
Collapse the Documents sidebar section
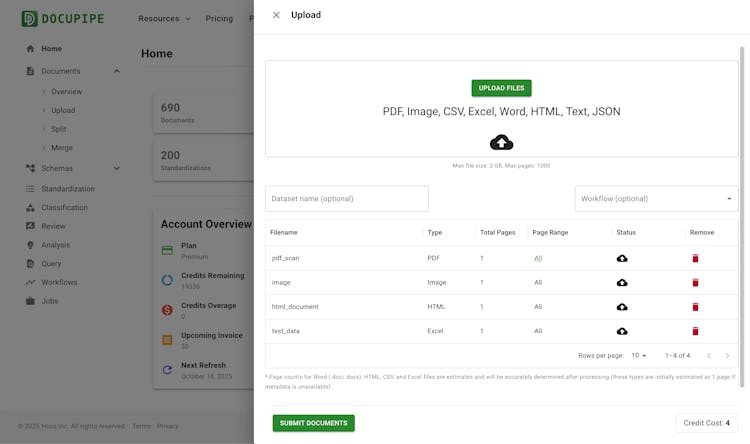117,71
